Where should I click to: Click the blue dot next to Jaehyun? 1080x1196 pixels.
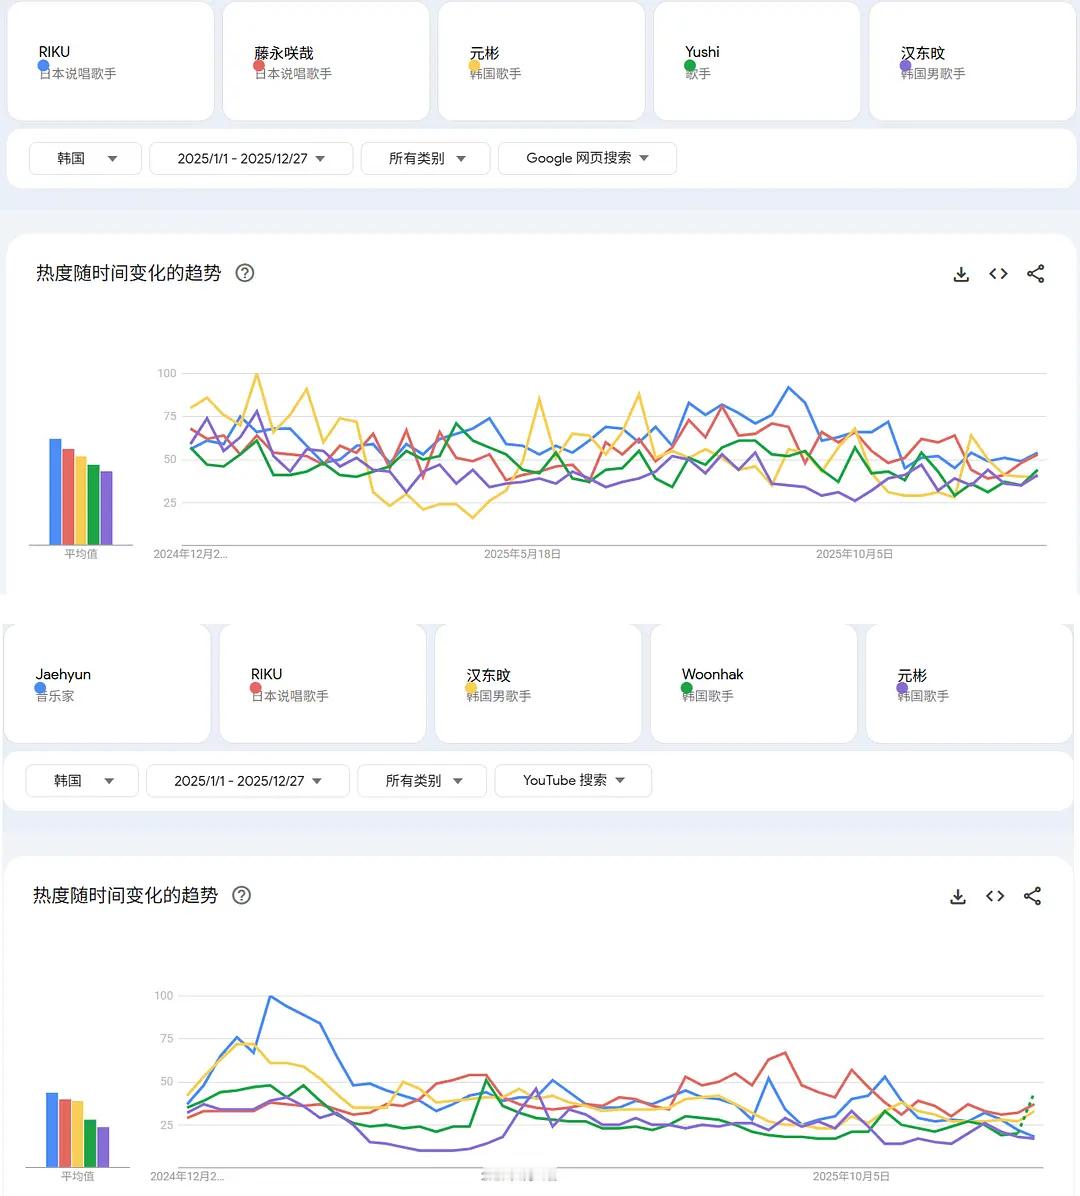pos(40,688)
